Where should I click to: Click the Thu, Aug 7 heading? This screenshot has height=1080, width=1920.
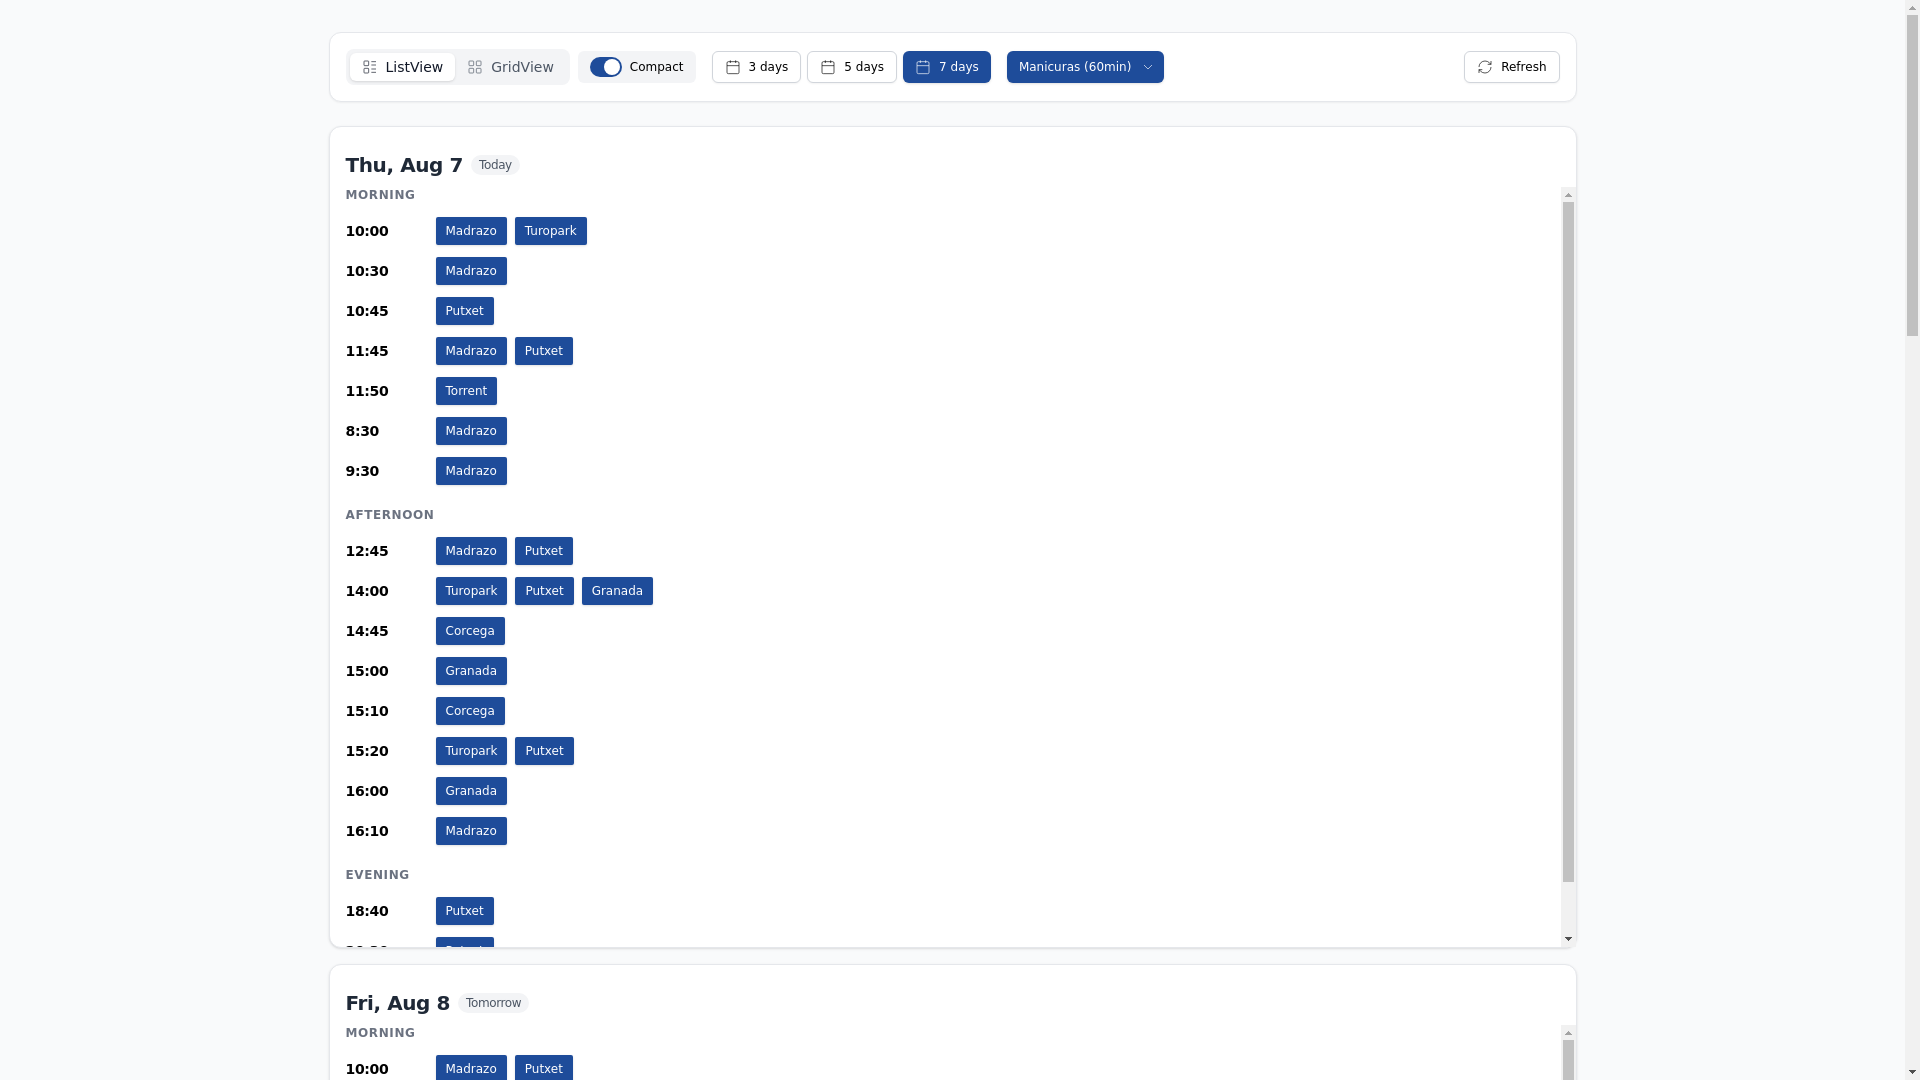click(404, 165)
